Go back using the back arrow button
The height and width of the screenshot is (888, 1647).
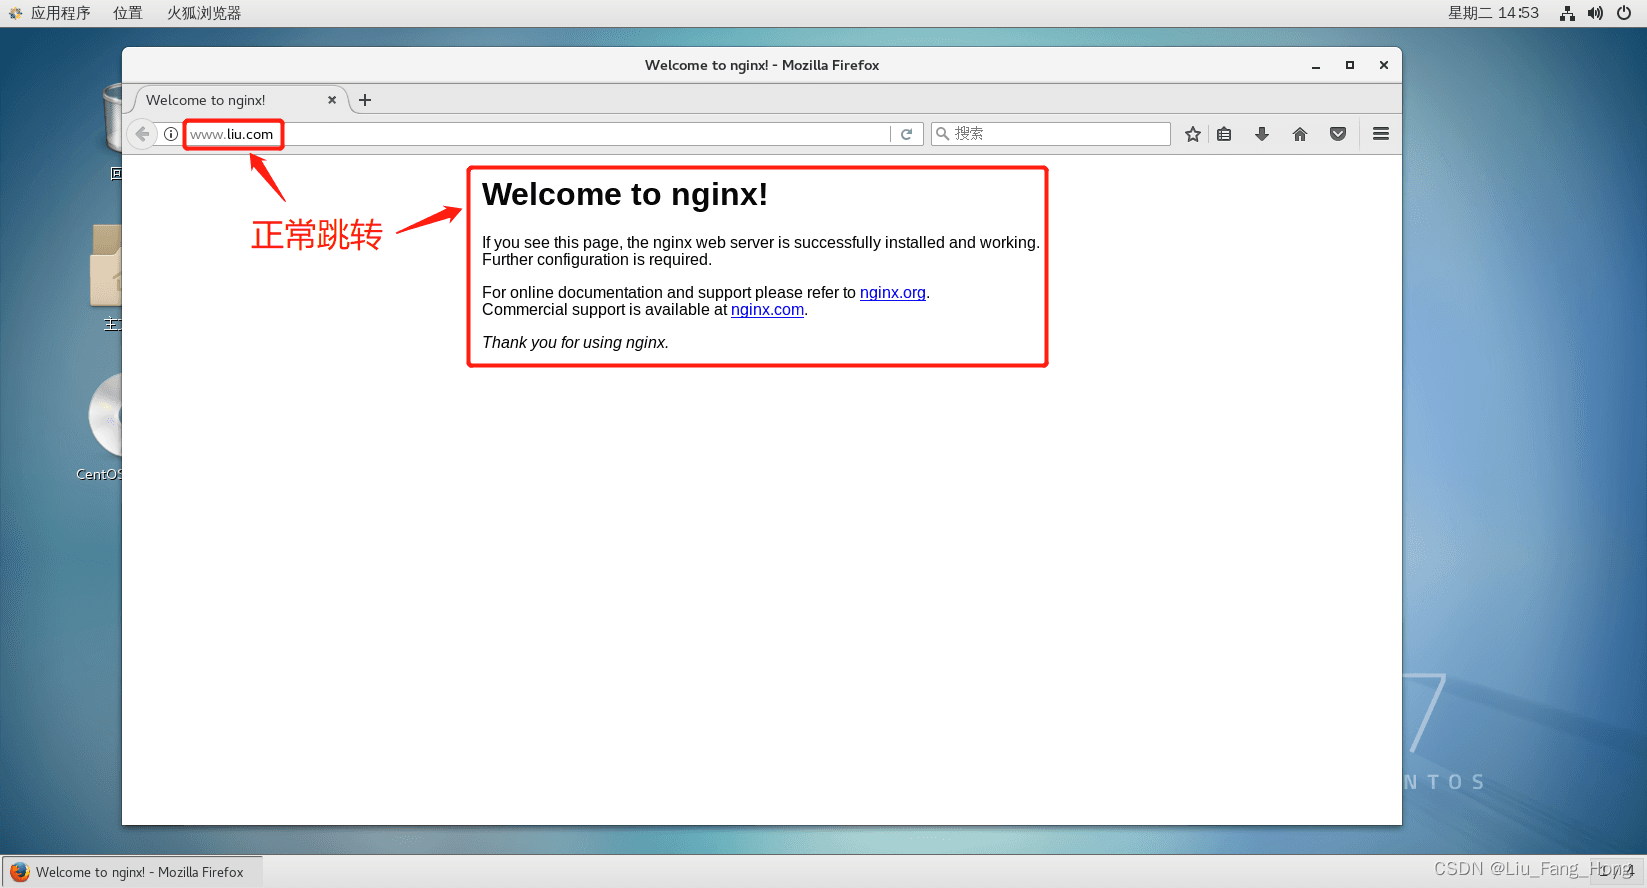click(142, 134)
